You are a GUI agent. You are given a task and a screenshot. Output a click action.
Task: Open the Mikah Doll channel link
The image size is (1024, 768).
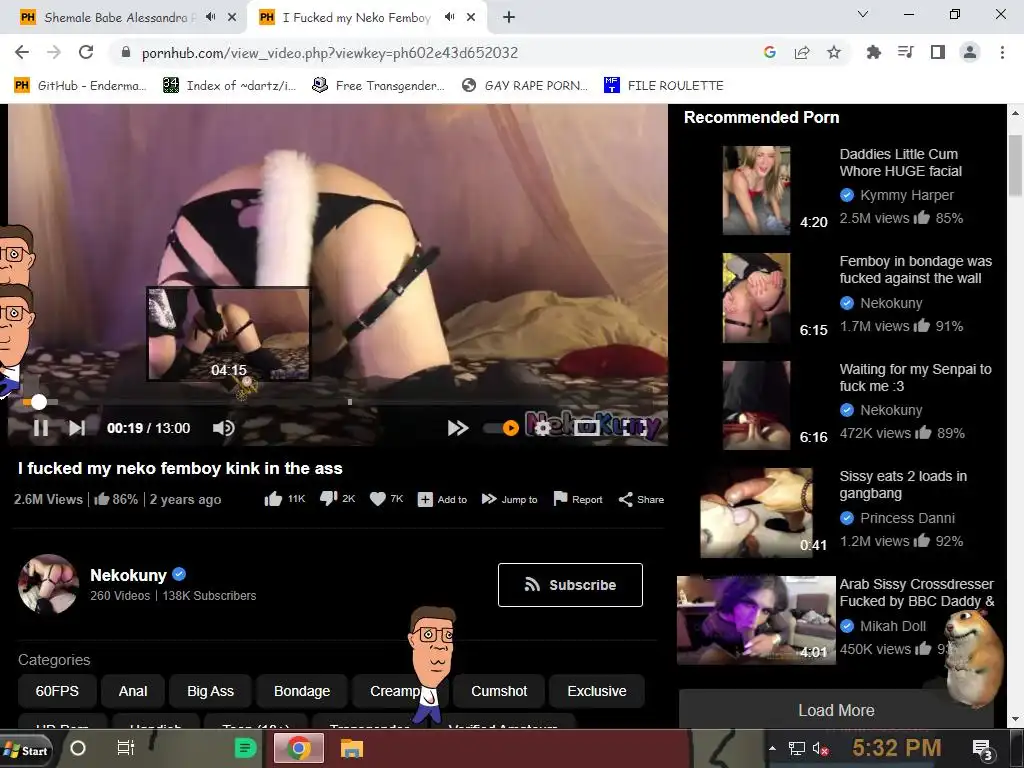click(893, 626)
